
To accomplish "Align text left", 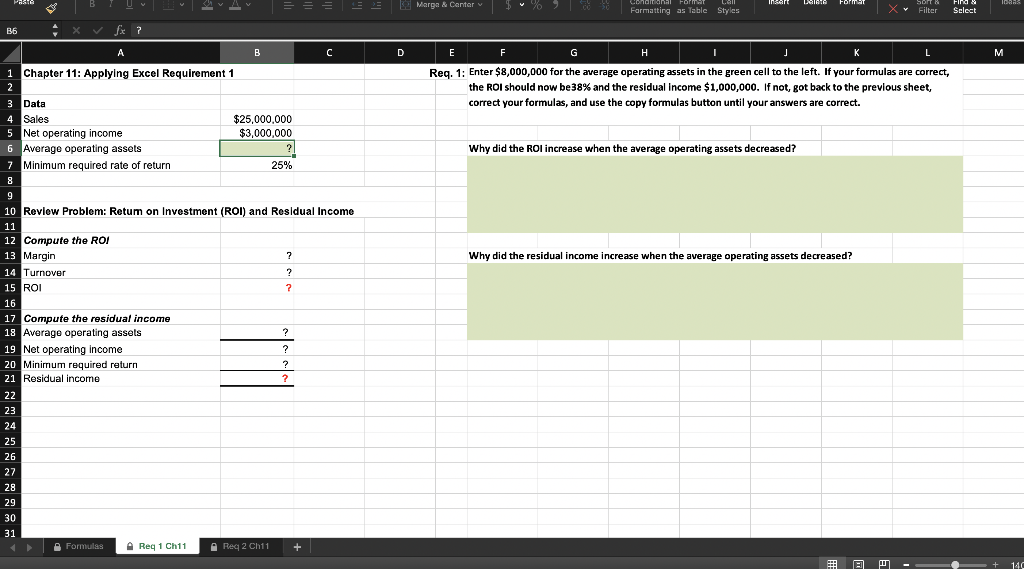I will click(288, 5).
